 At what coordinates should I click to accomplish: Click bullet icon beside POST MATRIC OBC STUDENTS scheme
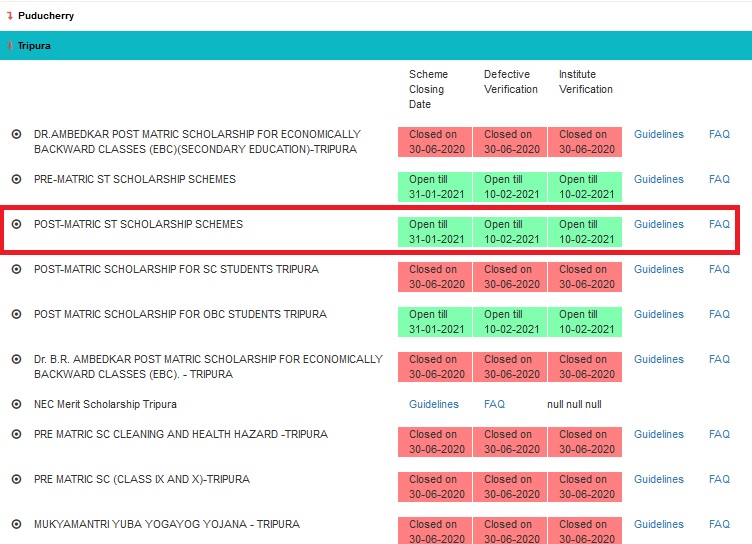tap(16, 314)
